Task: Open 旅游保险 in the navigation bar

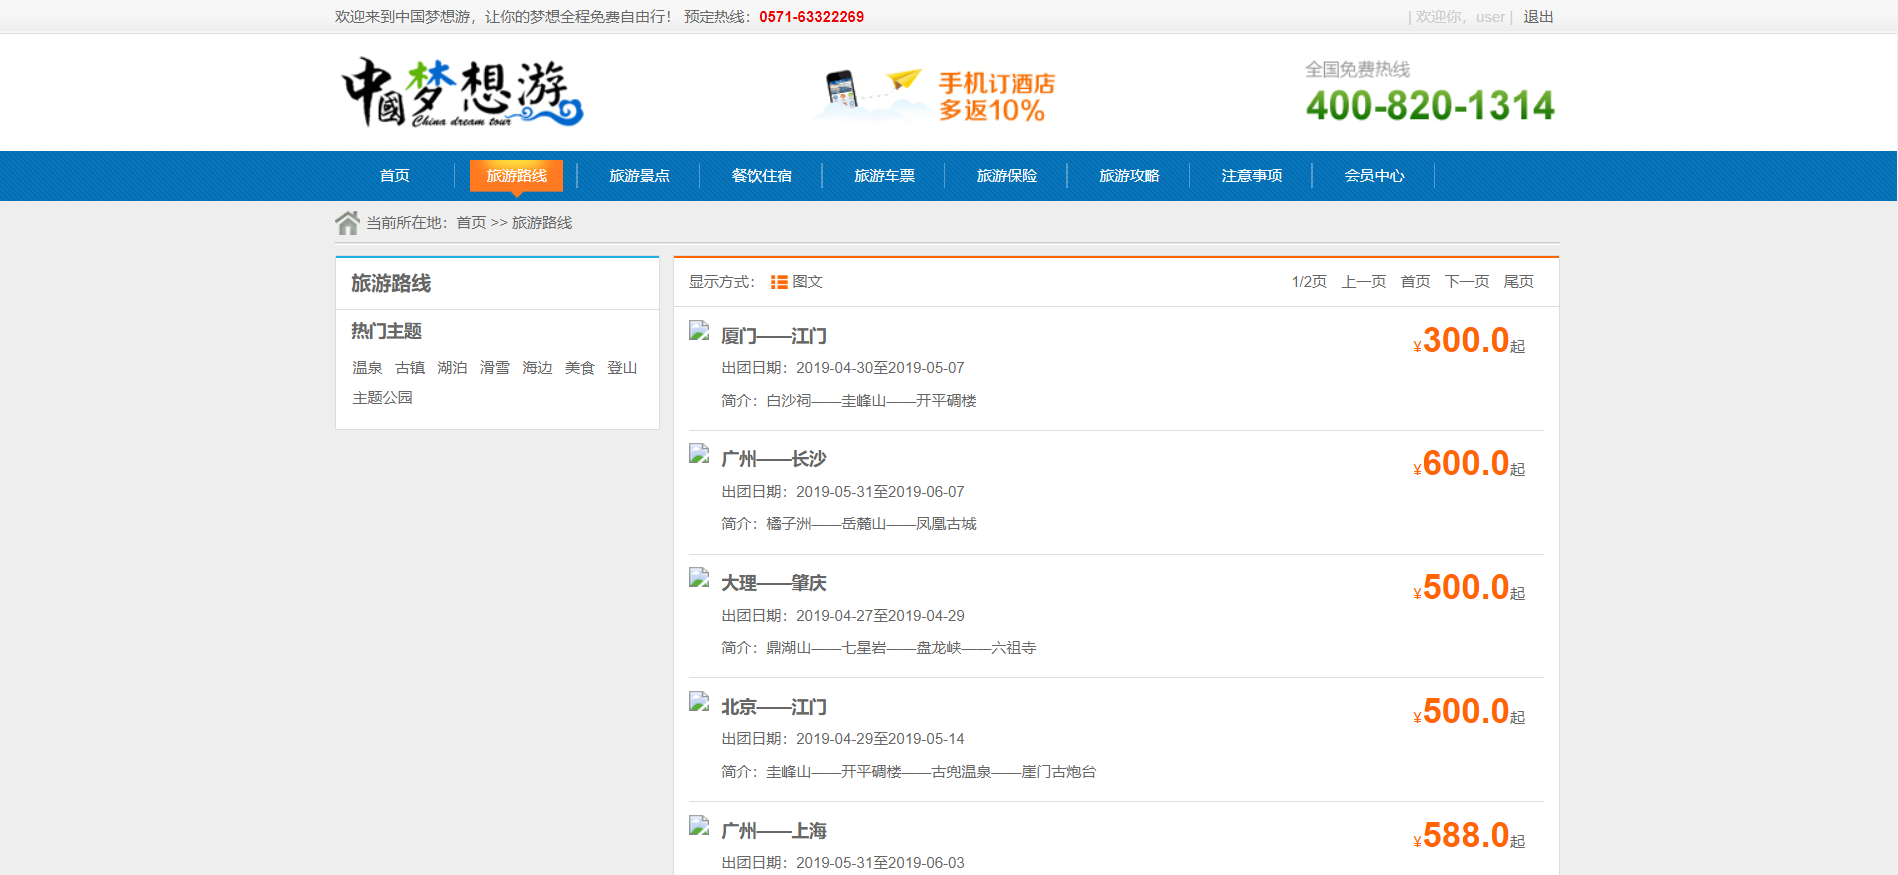Action: [x=1006, y=176]
